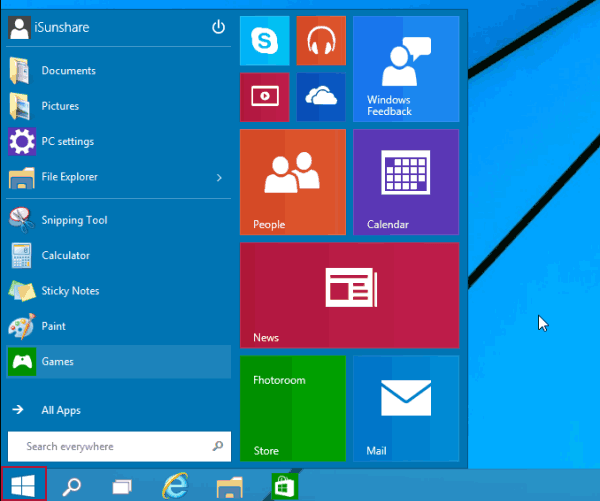Launch Snipping Tool

(x=119, y=220)
